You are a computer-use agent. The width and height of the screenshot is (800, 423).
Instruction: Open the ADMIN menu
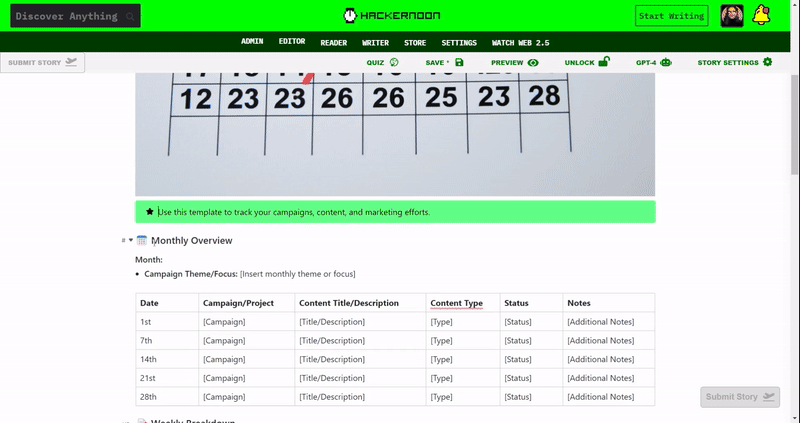pos(252,41)
